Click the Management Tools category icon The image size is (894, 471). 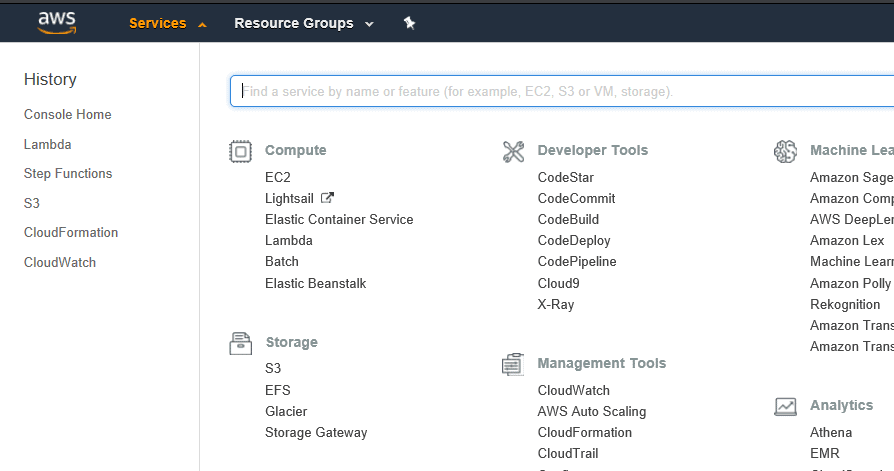(513, 364)
